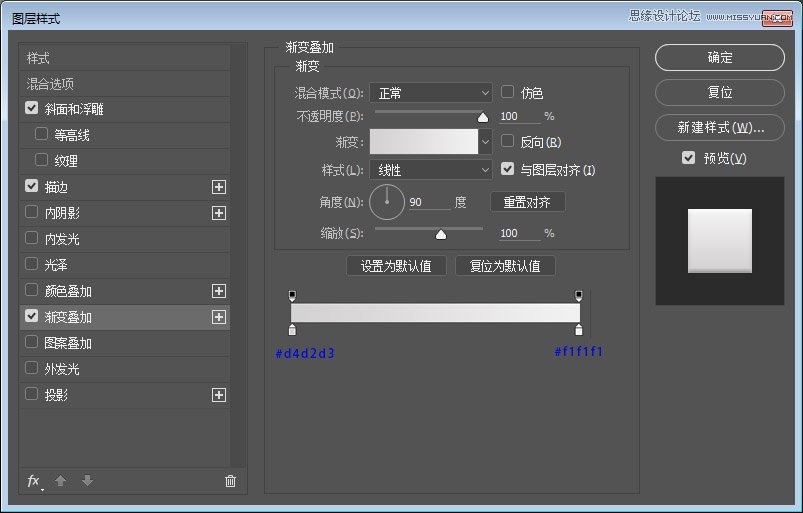Select 混合选项 in the styles list
The width and height of the screenshot is (803, 513).
(x=50, y=84)
